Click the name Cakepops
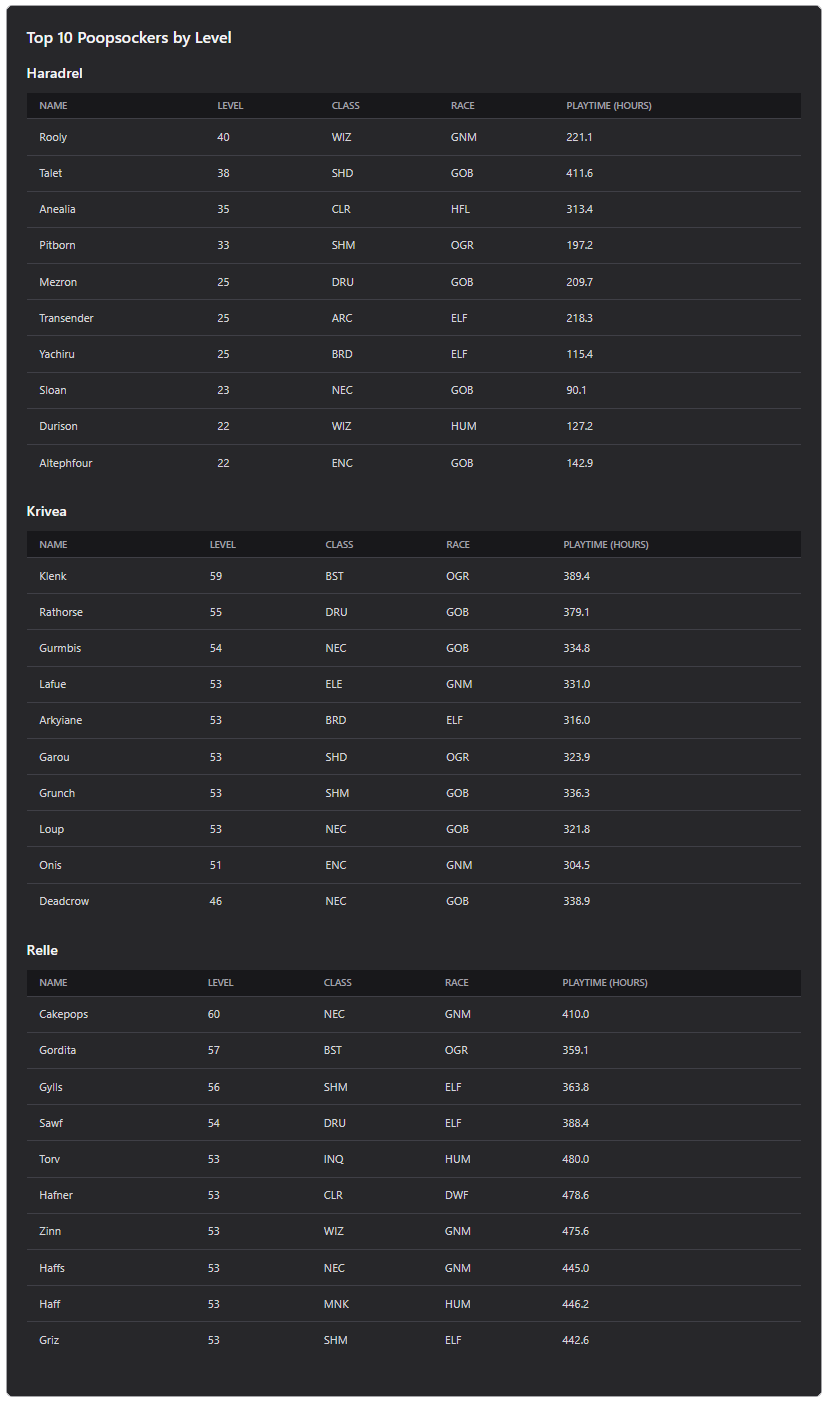Image resolution: width=829 pixels, height=1403 pixels. point(64,1014)
